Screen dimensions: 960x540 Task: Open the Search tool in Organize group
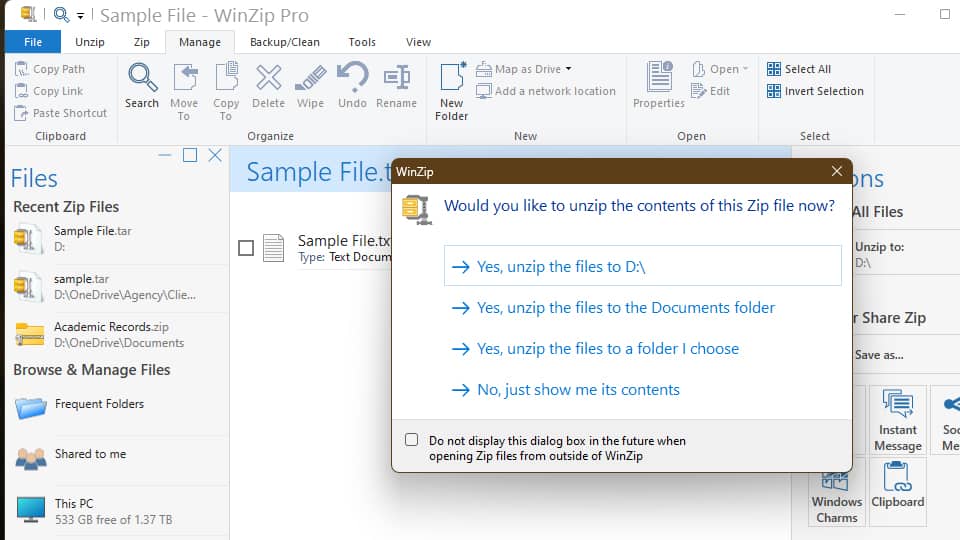tap(142, 86)
